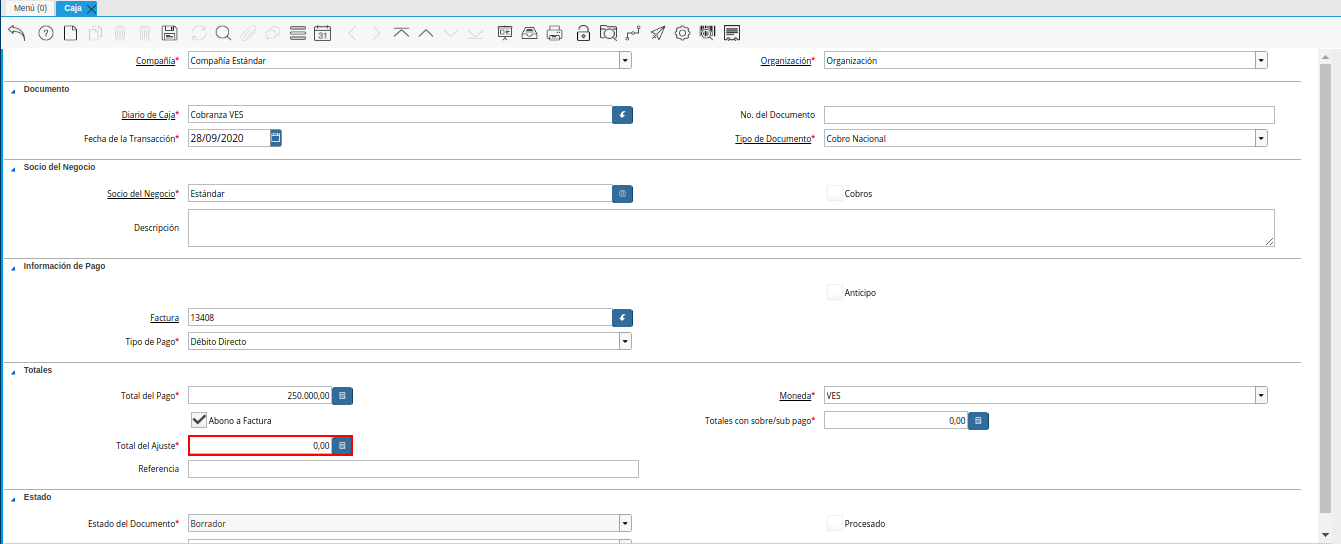Expand the Moneda dropdown list
Viewport: 1341px width, 544px height.
(x=1261, y=396)
